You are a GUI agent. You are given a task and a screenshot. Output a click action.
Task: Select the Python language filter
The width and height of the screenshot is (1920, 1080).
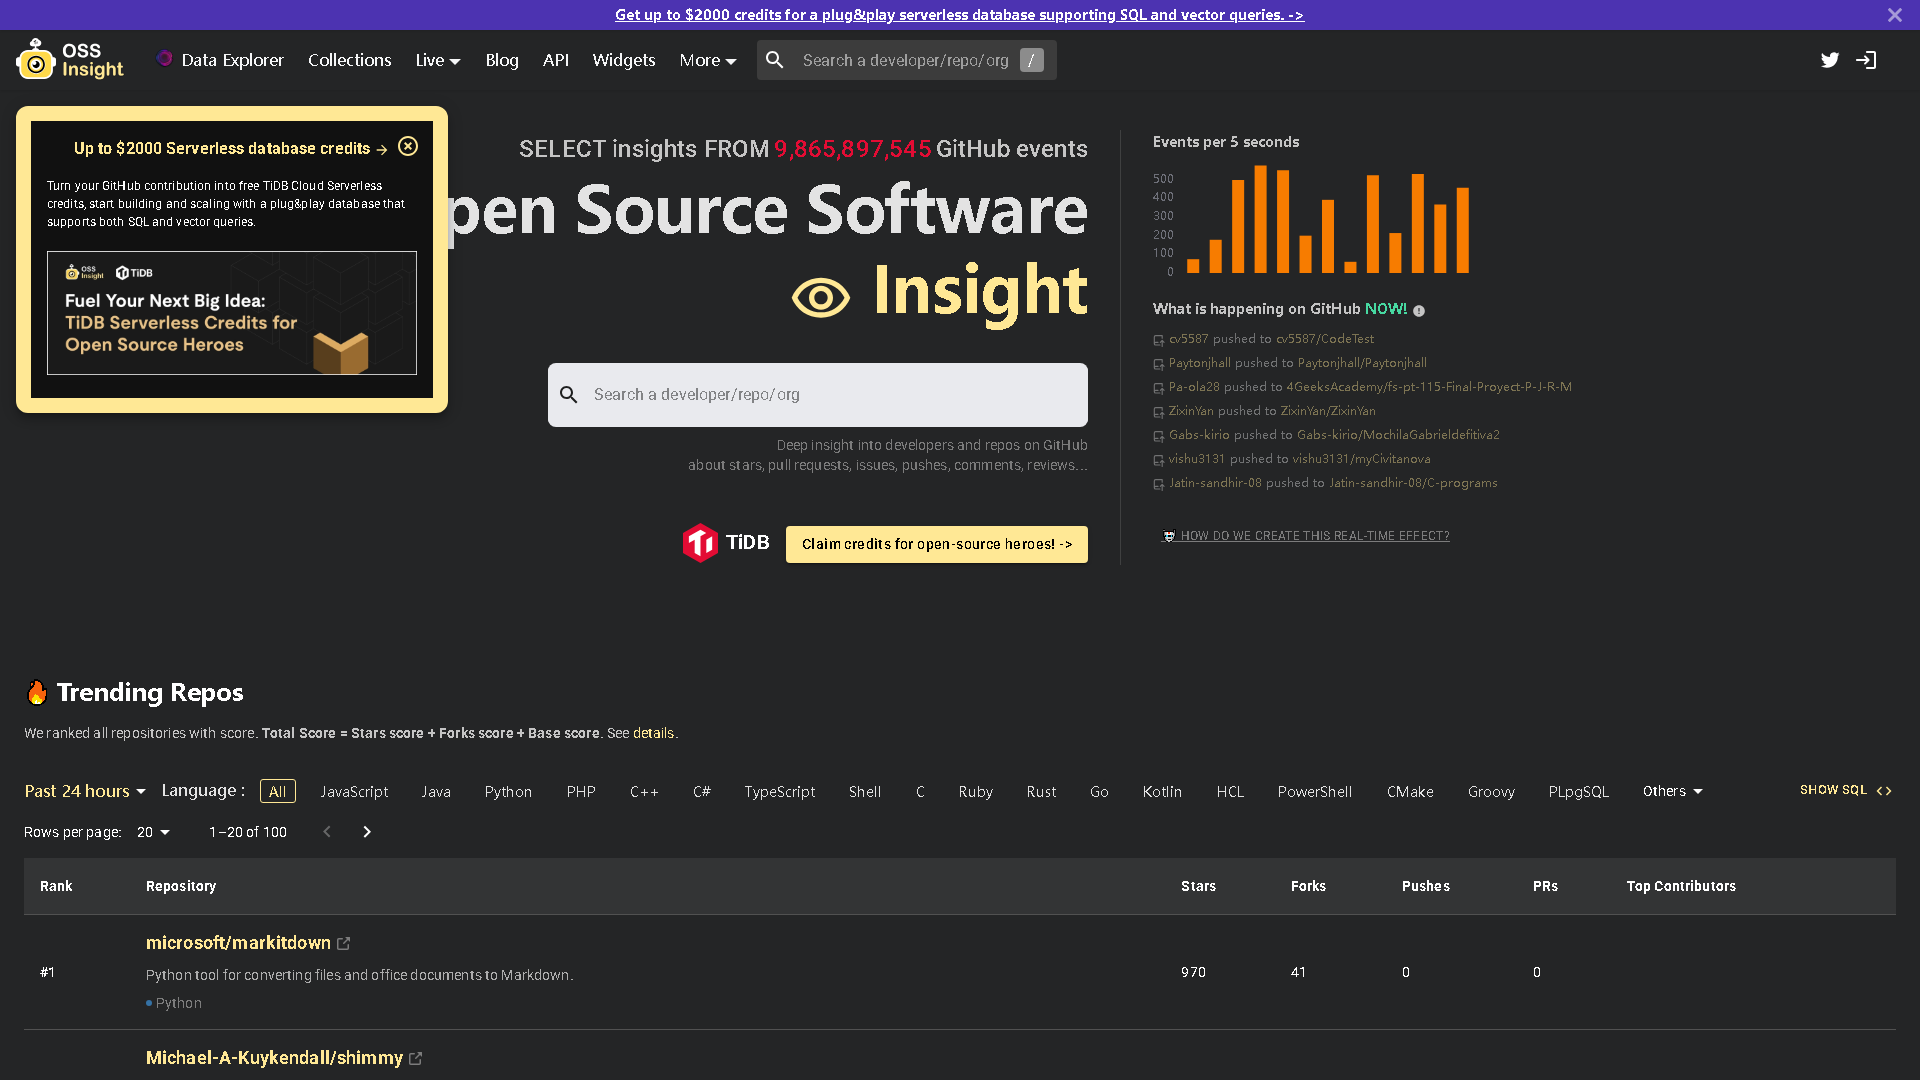[508, 791]
